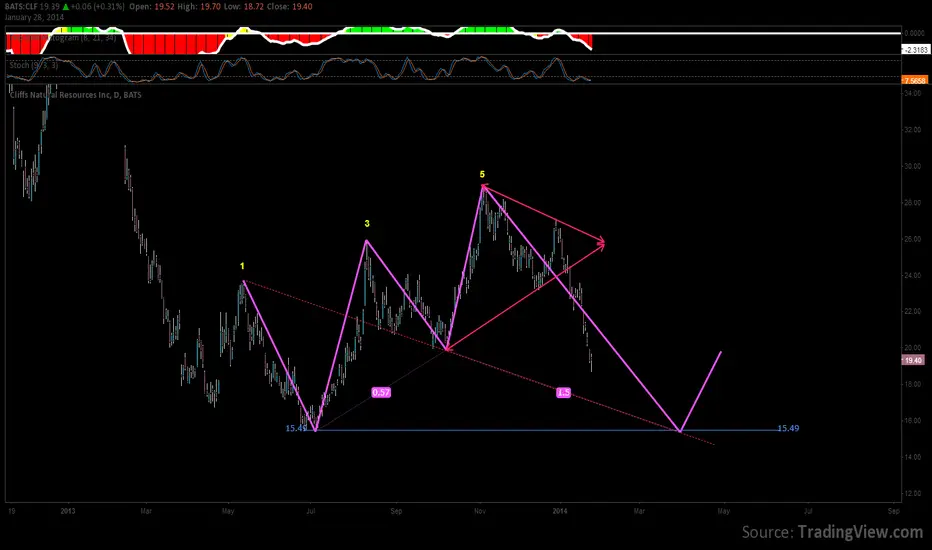Click the Close value 19.40 in header
This screenshot has height=550, width=932.
click(302, 7)
